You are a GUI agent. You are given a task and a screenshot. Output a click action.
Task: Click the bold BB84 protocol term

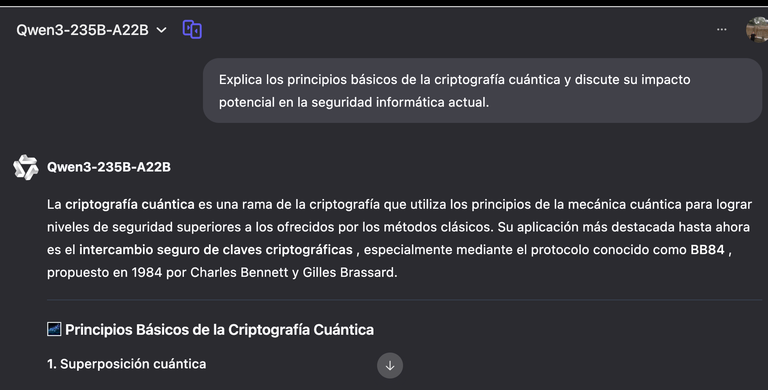tap(707, 249)
